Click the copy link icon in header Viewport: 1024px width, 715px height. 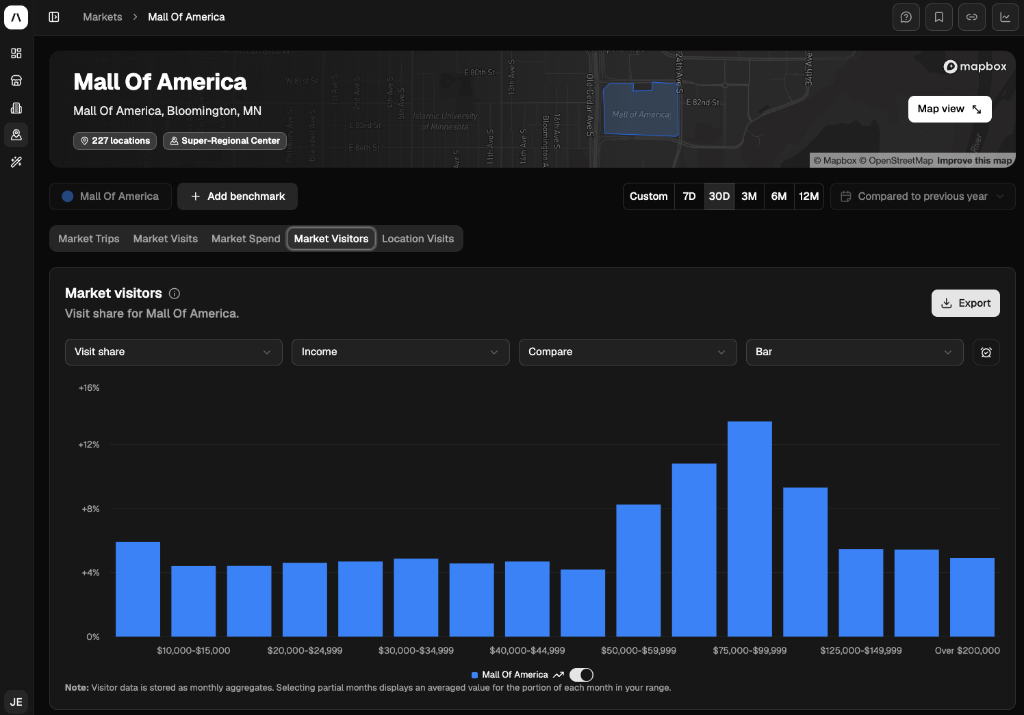[x=972, y=17]
